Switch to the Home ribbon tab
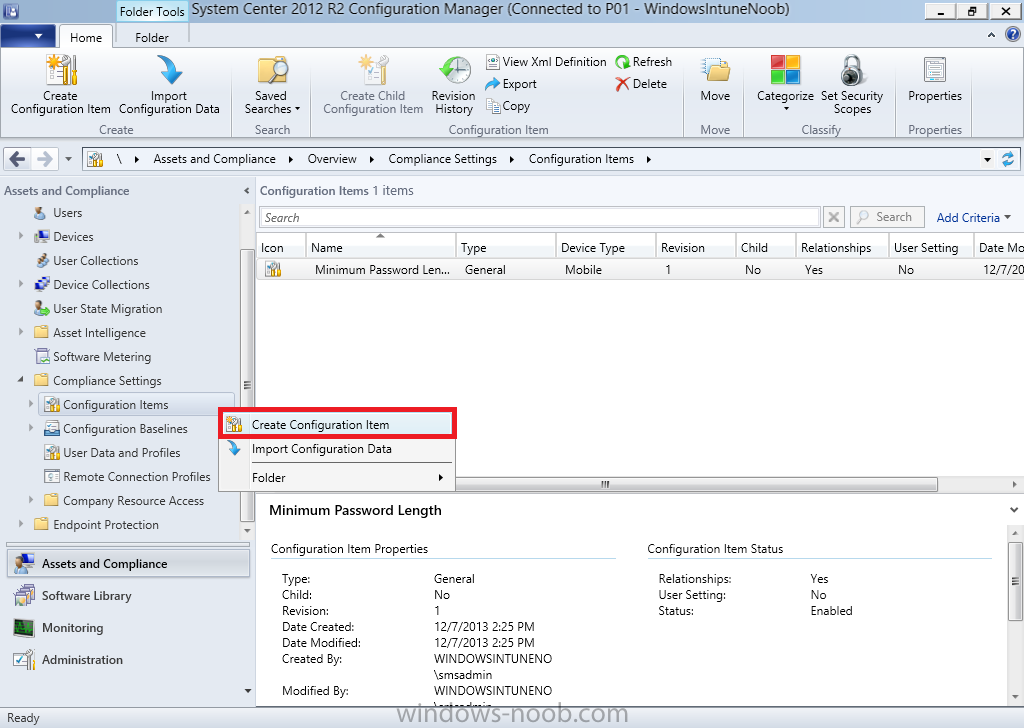The height and width of the screenshot is (728, 1024). (86, 37)
